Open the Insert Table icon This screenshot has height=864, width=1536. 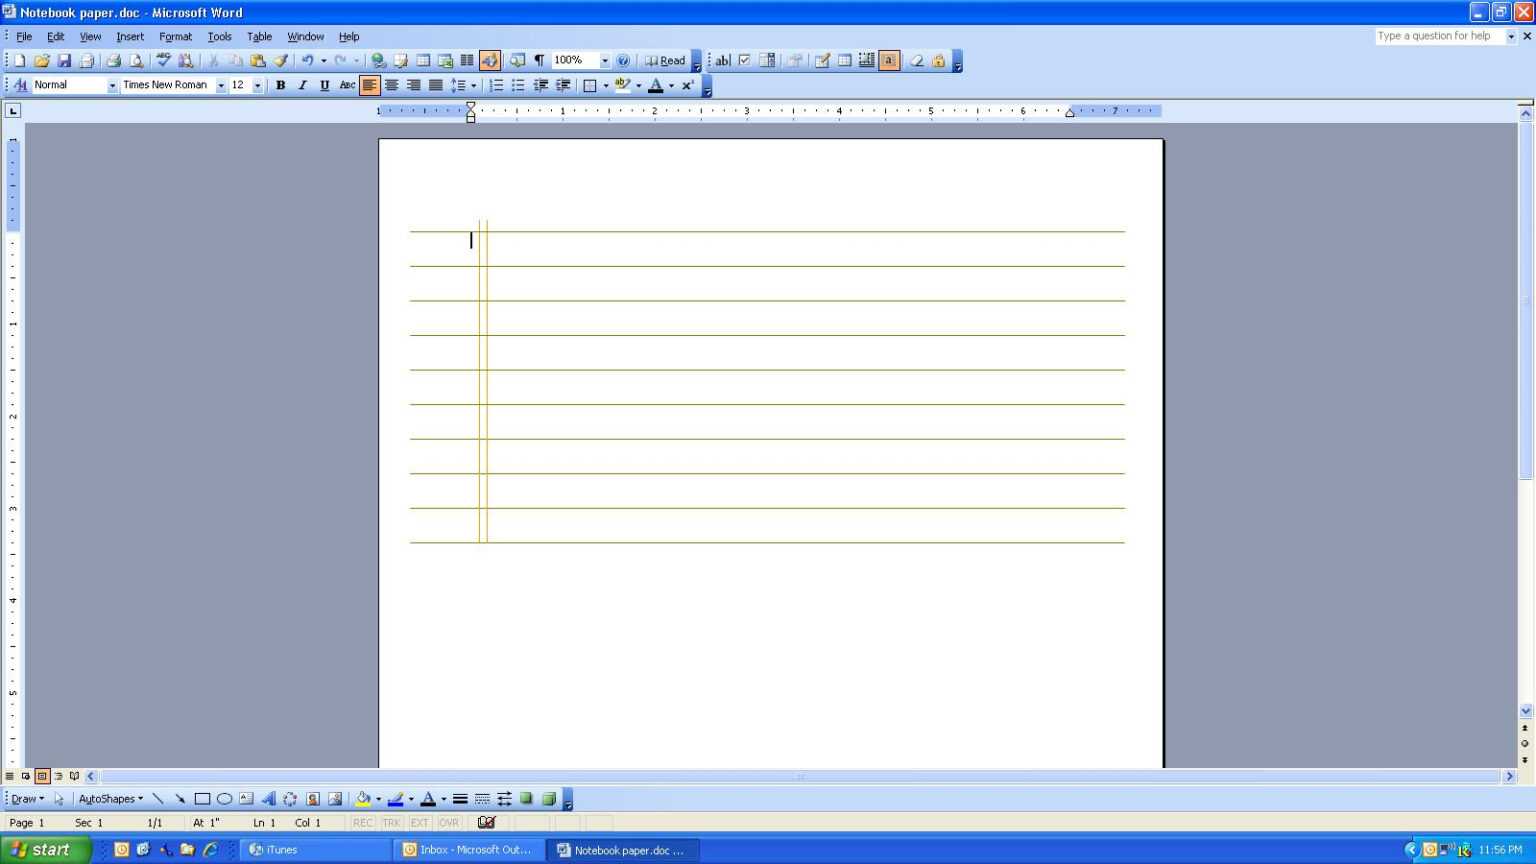(x=420, y=60)
